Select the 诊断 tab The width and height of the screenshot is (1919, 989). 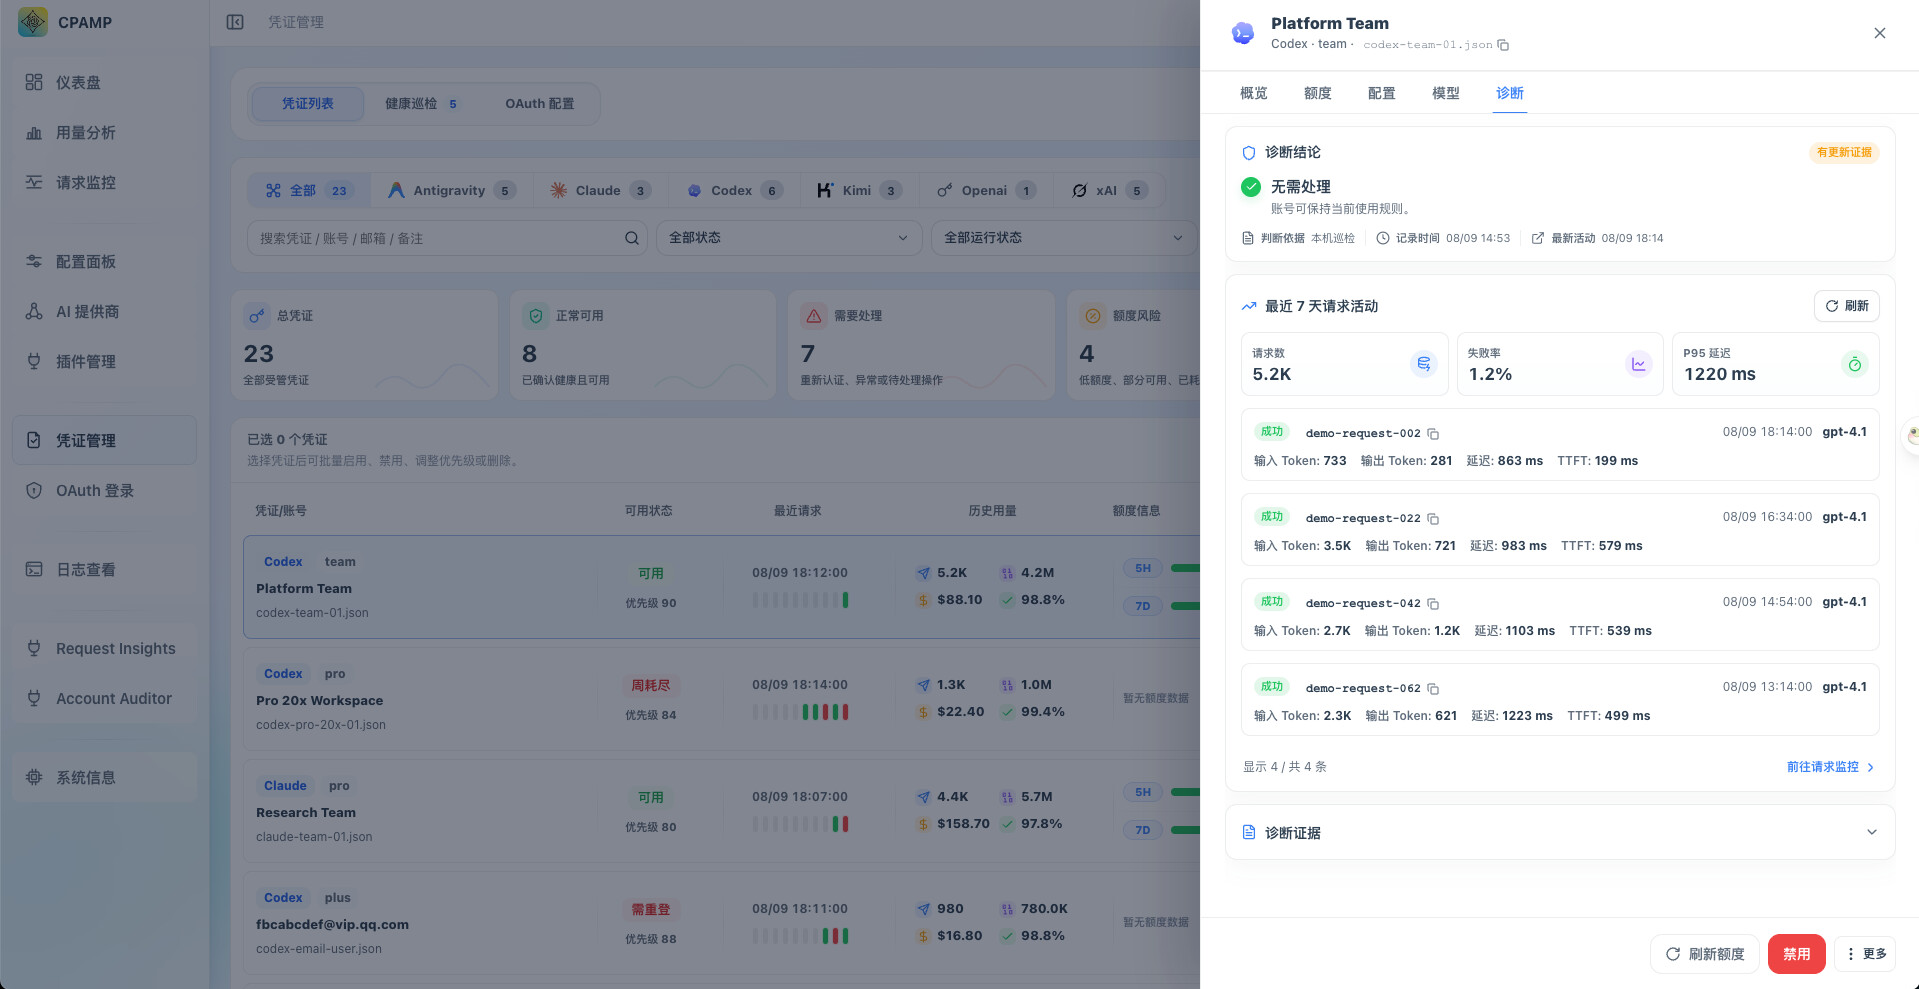[1509, 93]
